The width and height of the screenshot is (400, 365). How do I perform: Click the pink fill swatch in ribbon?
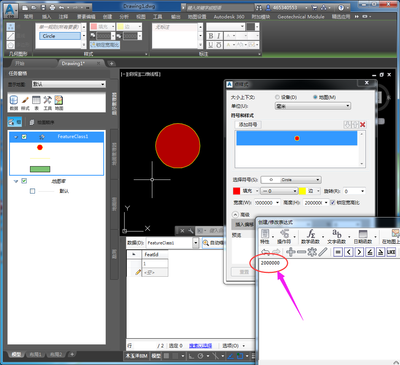click(94, 27)
